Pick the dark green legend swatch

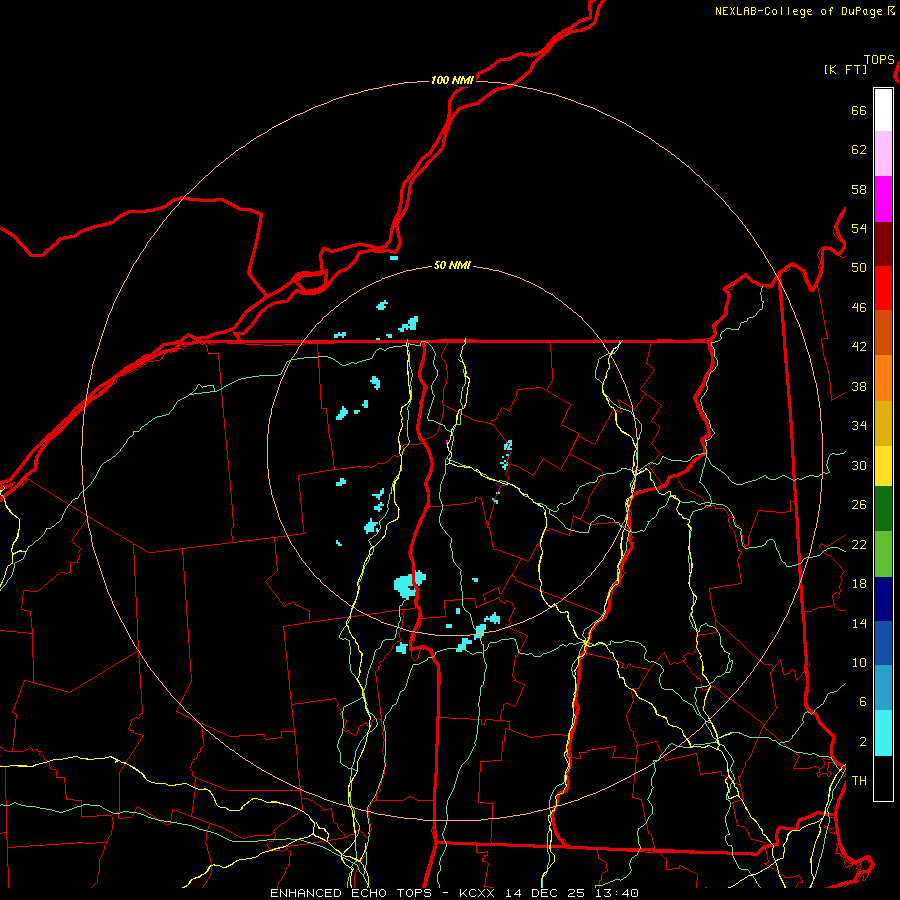click(x=883, y=509)
